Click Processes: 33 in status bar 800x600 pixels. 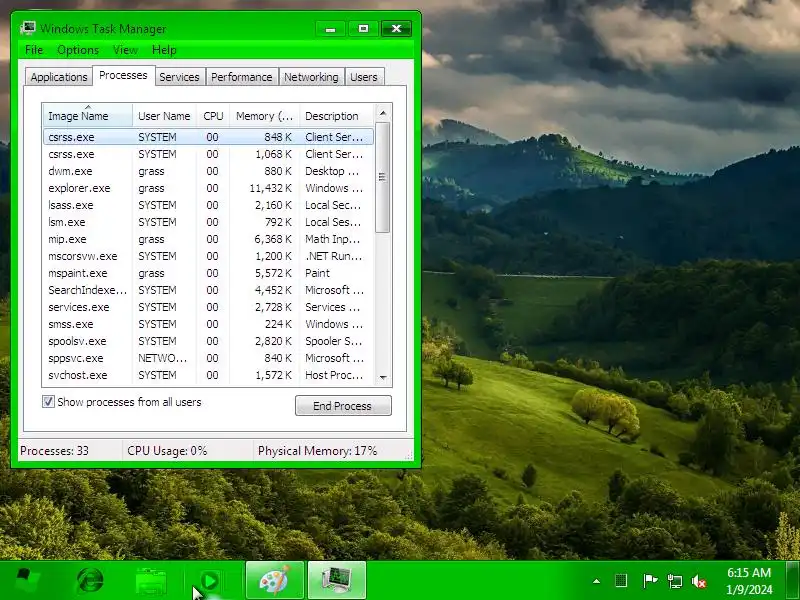54,451
